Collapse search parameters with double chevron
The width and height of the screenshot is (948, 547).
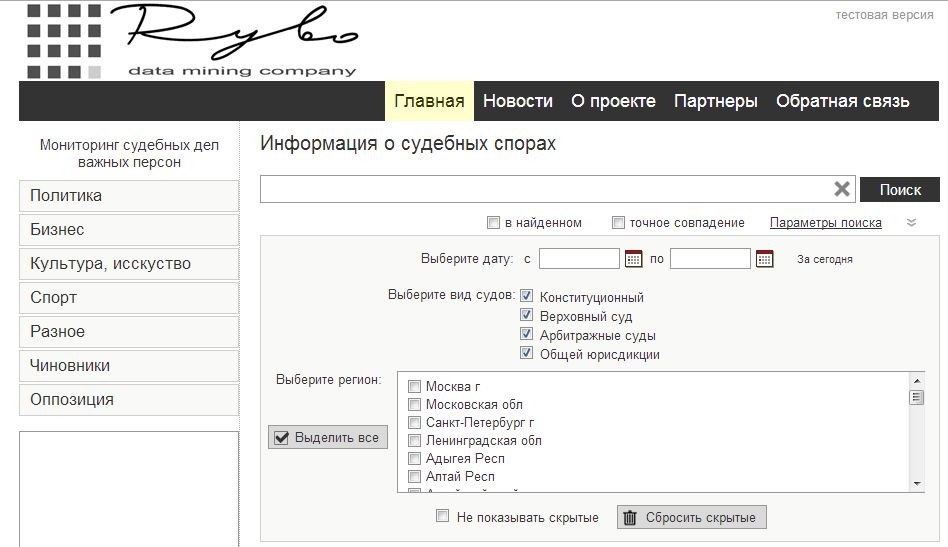click(911, 223)
